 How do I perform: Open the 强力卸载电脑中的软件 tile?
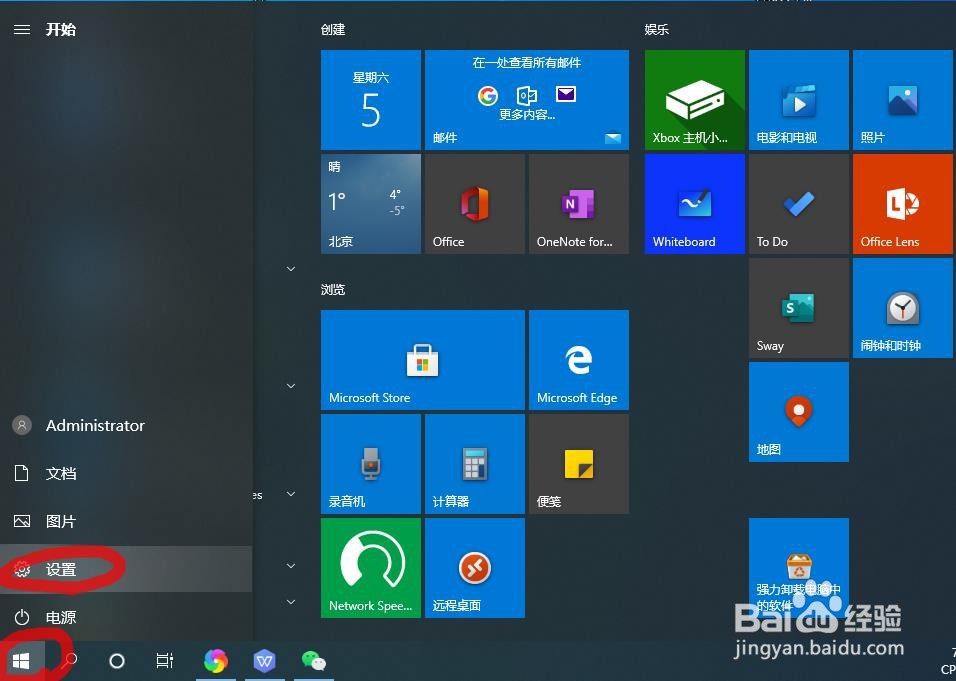799,568
